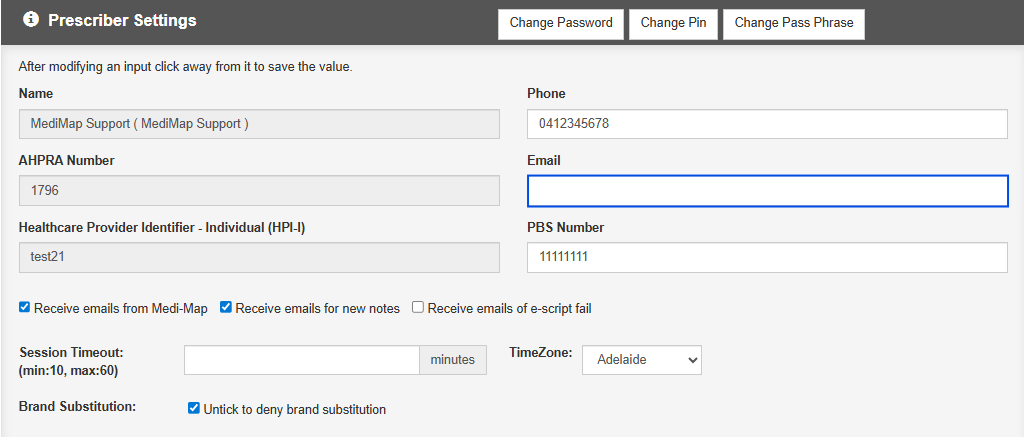The height and width of the screenshot is (437, 1024).
Task: Click the Change Pass Phrase button
Action: point(793,24)
